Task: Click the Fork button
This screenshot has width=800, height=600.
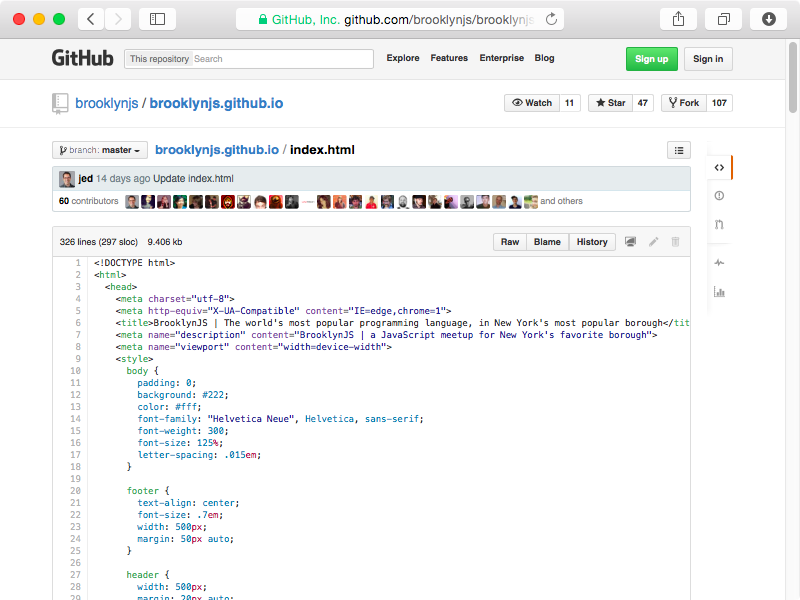Action: [x=684, y=103]
